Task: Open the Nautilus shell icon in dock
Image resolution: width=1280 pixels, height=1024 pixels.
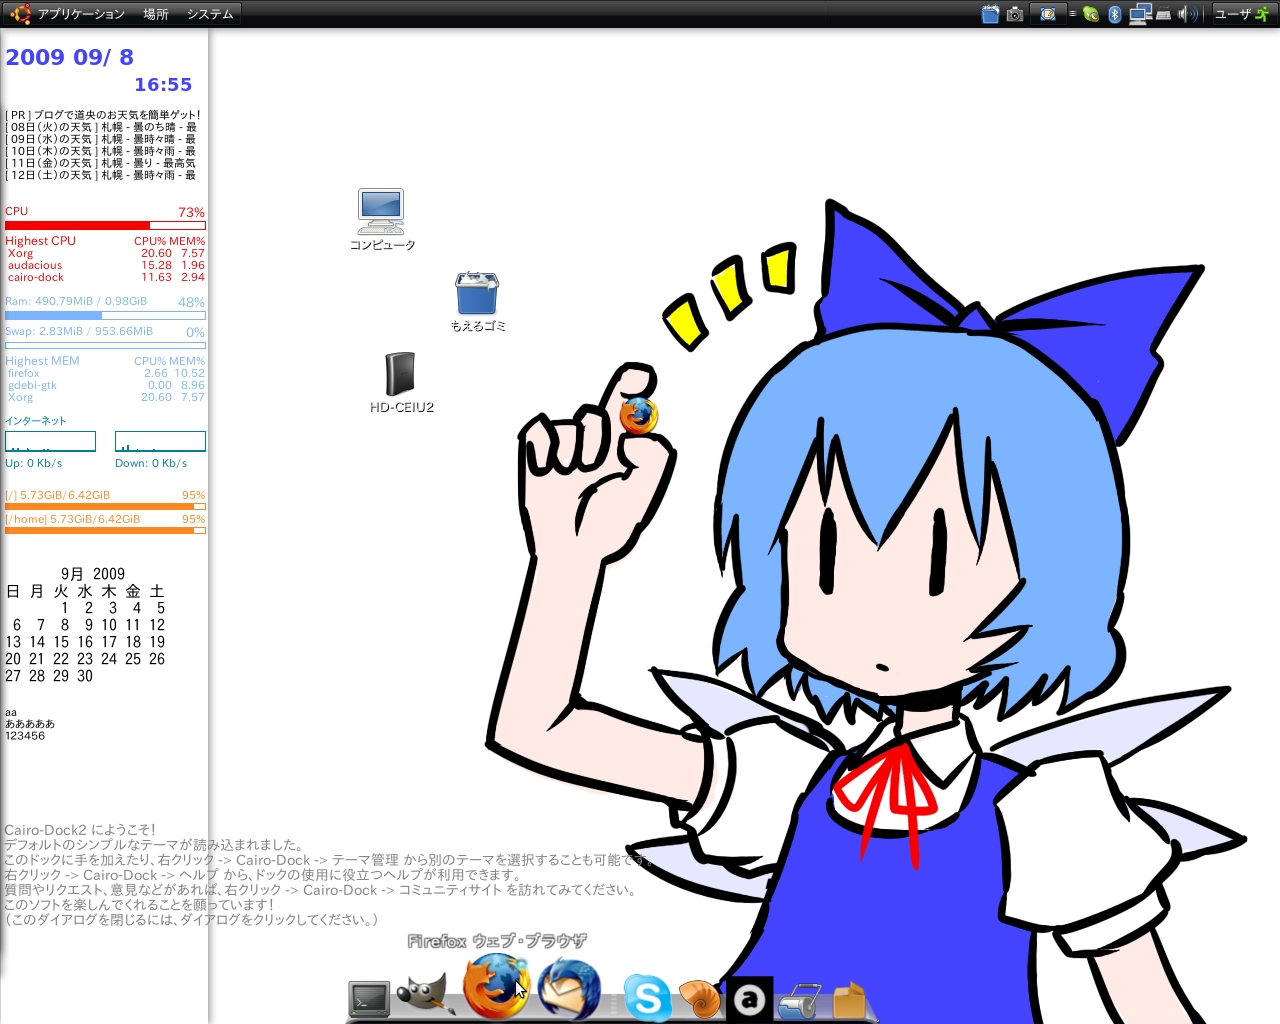Action: [x=699, y=998]
